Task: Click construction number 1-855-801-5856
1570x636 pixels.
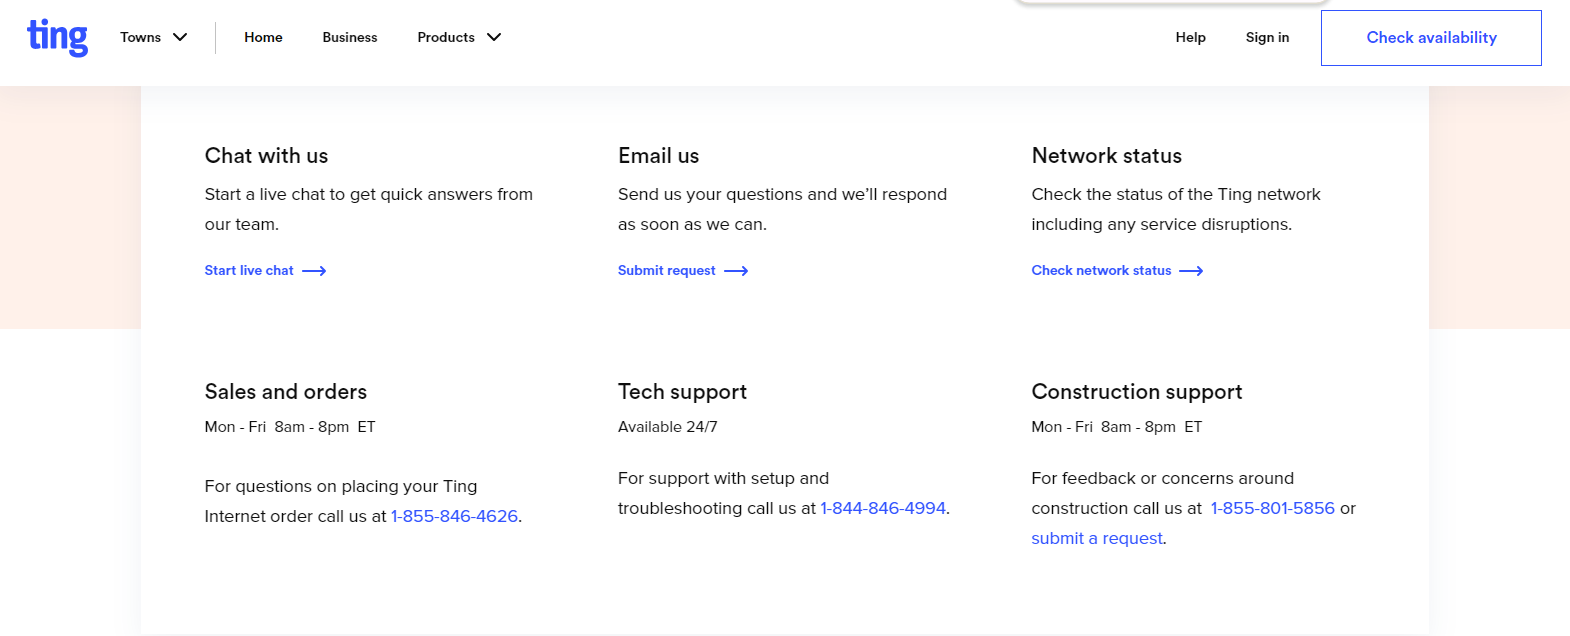Action: (1272, 508)
